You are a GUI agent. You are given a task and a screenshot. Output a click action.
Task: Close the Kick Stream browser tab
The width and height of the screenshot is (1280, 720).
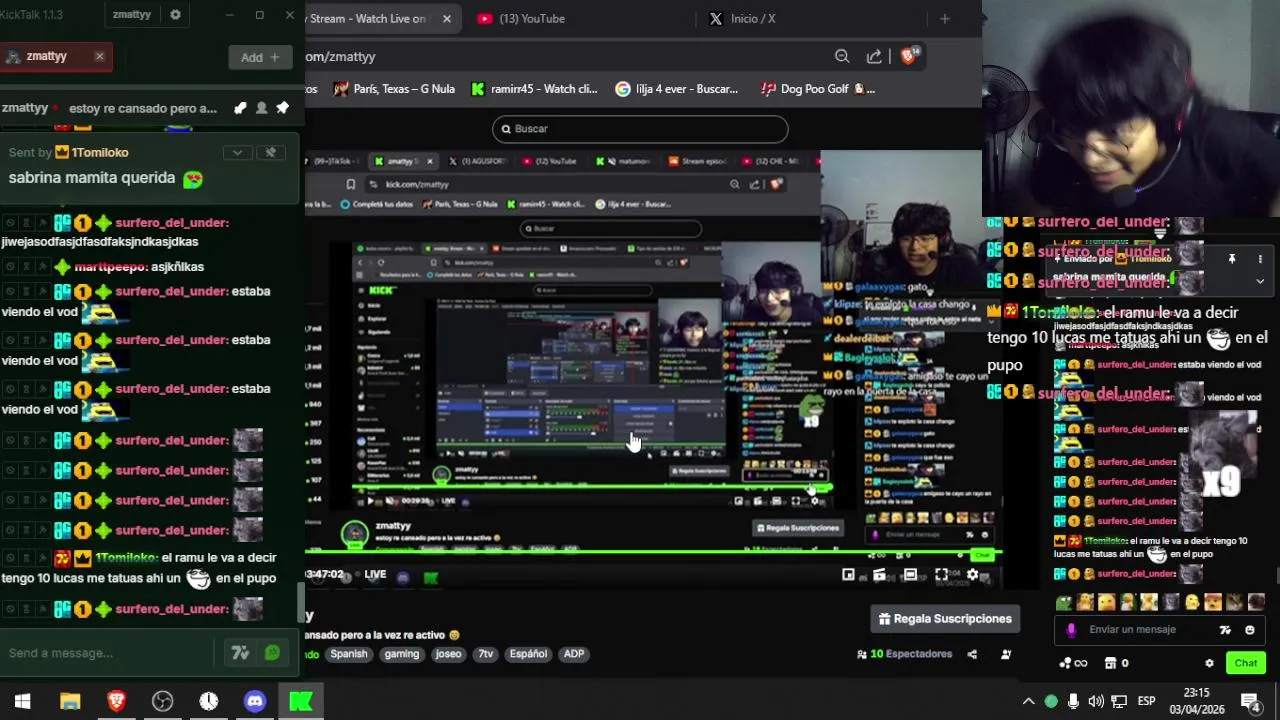coord(446,18)
